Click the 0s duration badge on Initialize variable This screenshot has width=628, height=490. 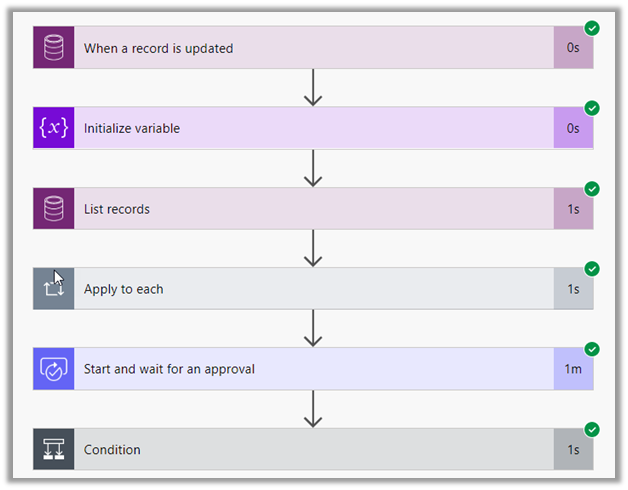[573, 128]
